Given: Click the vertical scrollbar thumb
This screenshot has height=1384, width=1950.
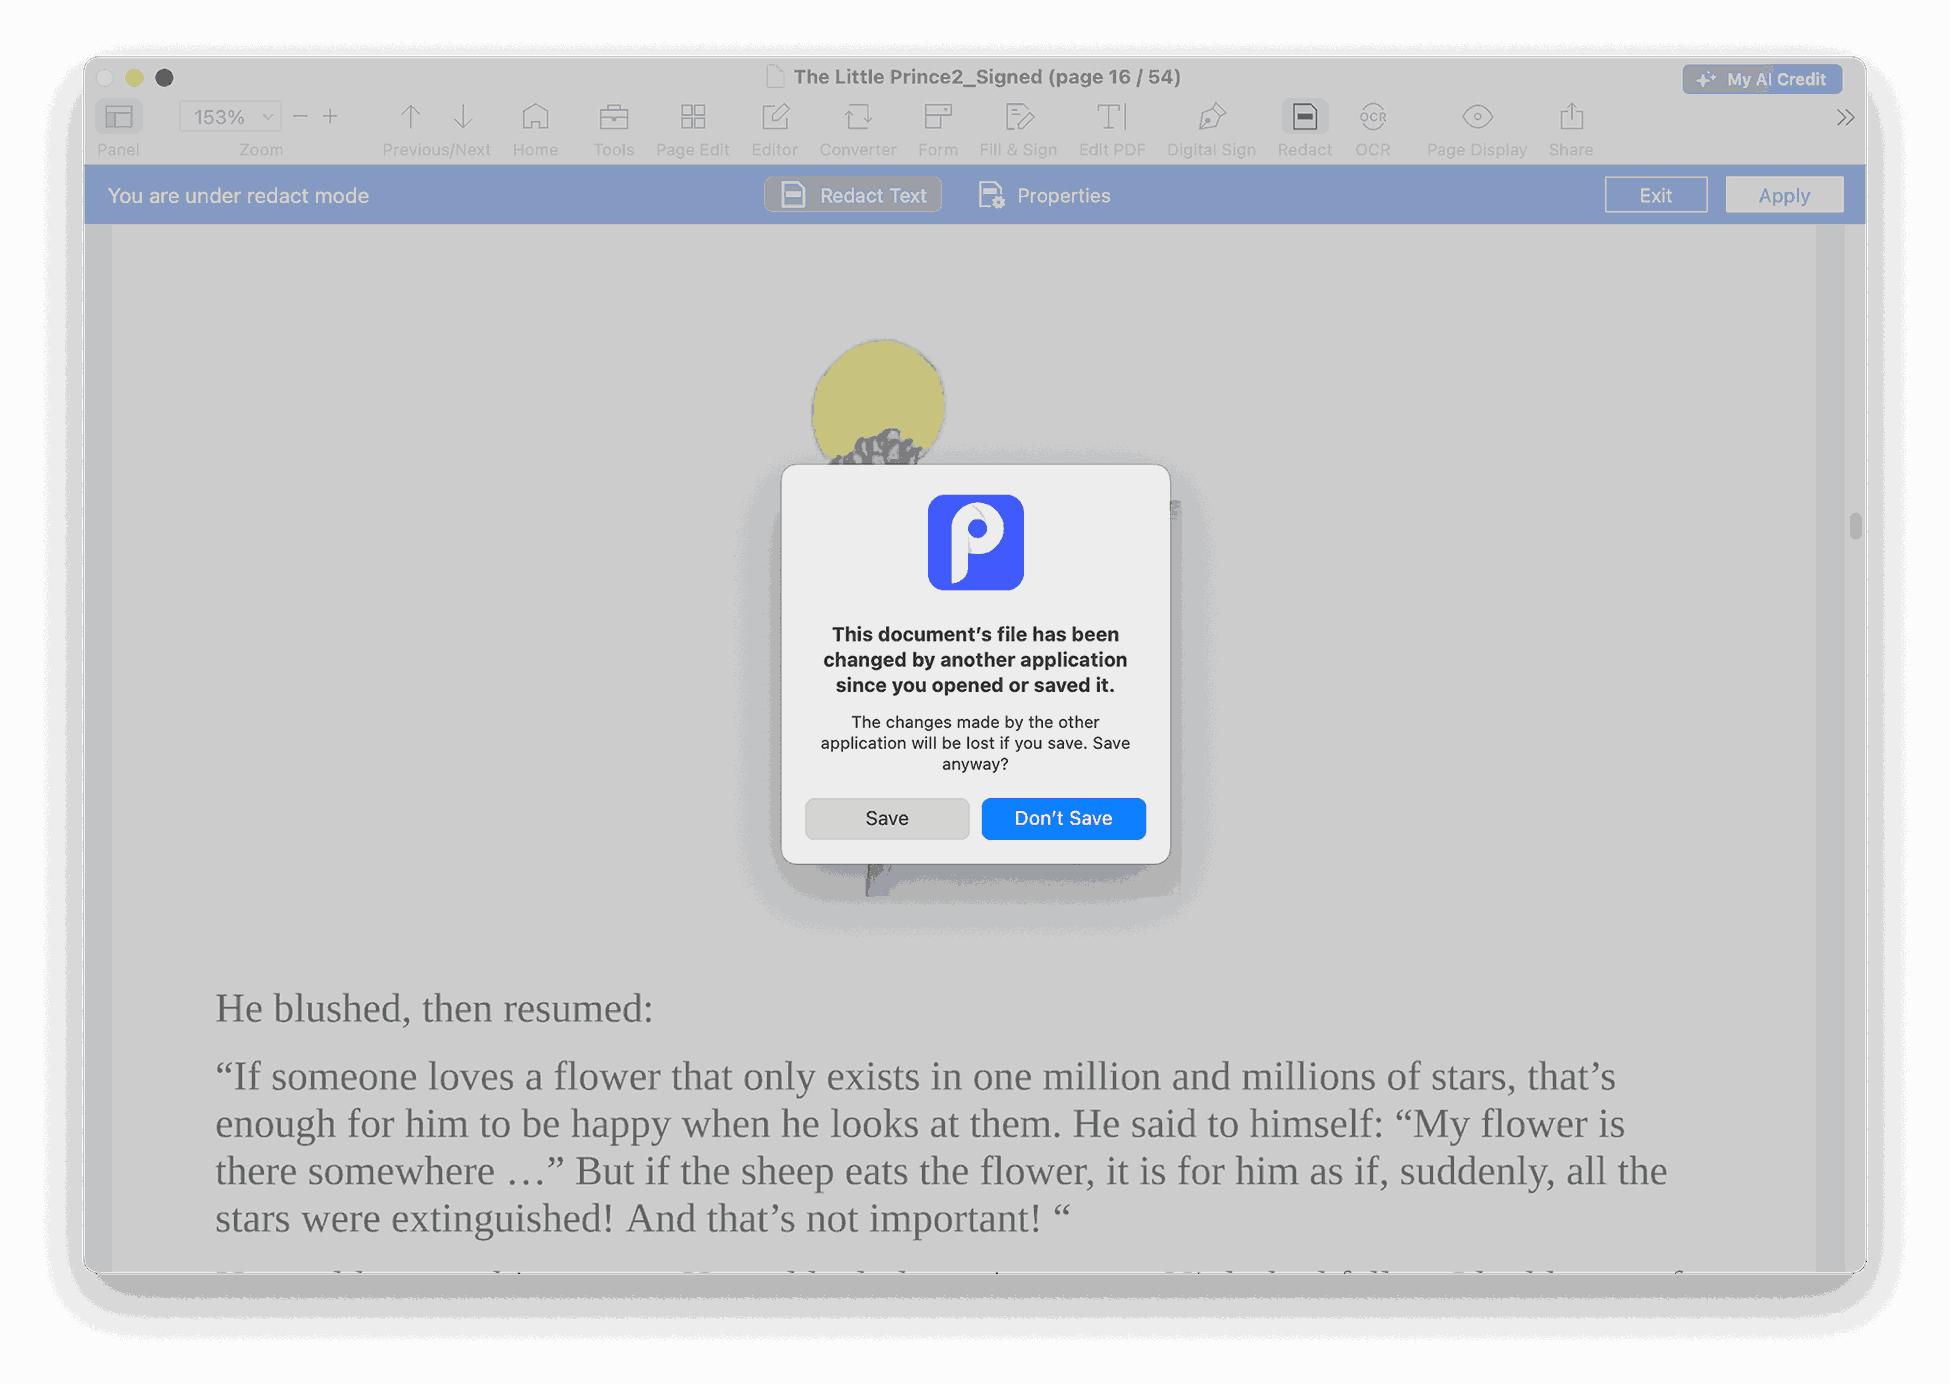Looking at the screenshot, I should point(1855,526).
